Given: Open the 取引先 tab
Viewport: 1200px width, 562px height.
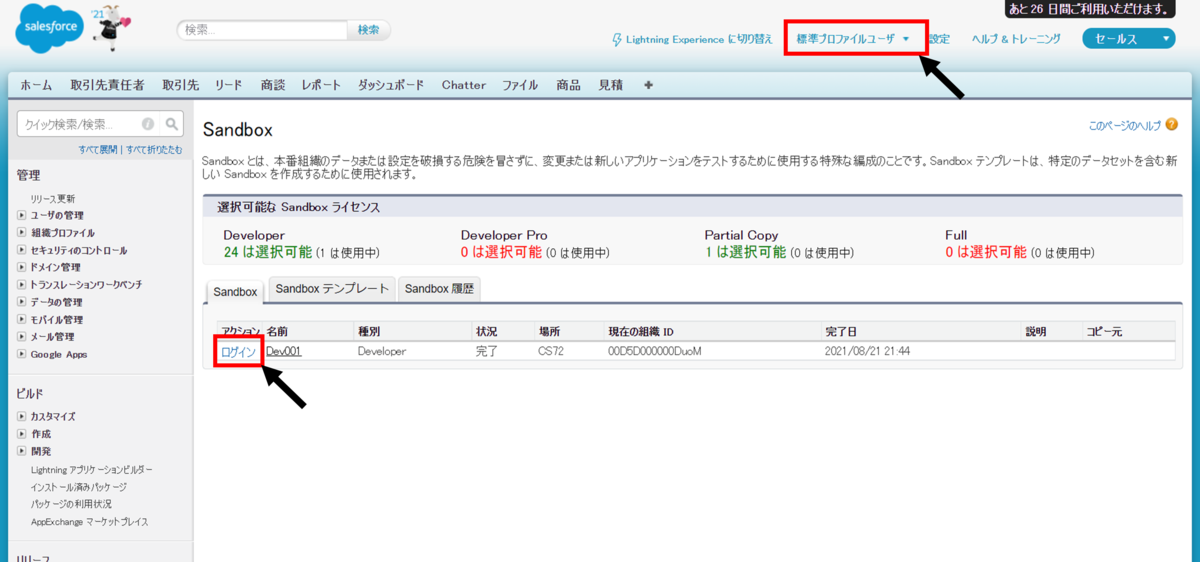Looking at the screenshot, I should tap(180, 85).
